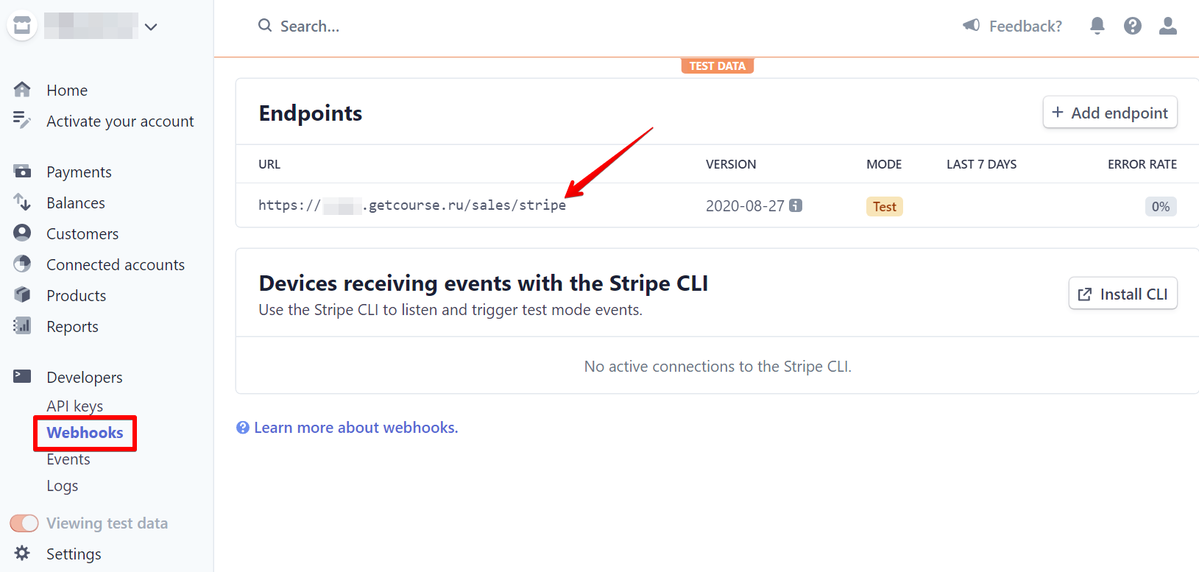Select API keys in Developers submenu
The height and width of the screenshot is (572, 1199).
click(x=75, y=406)
